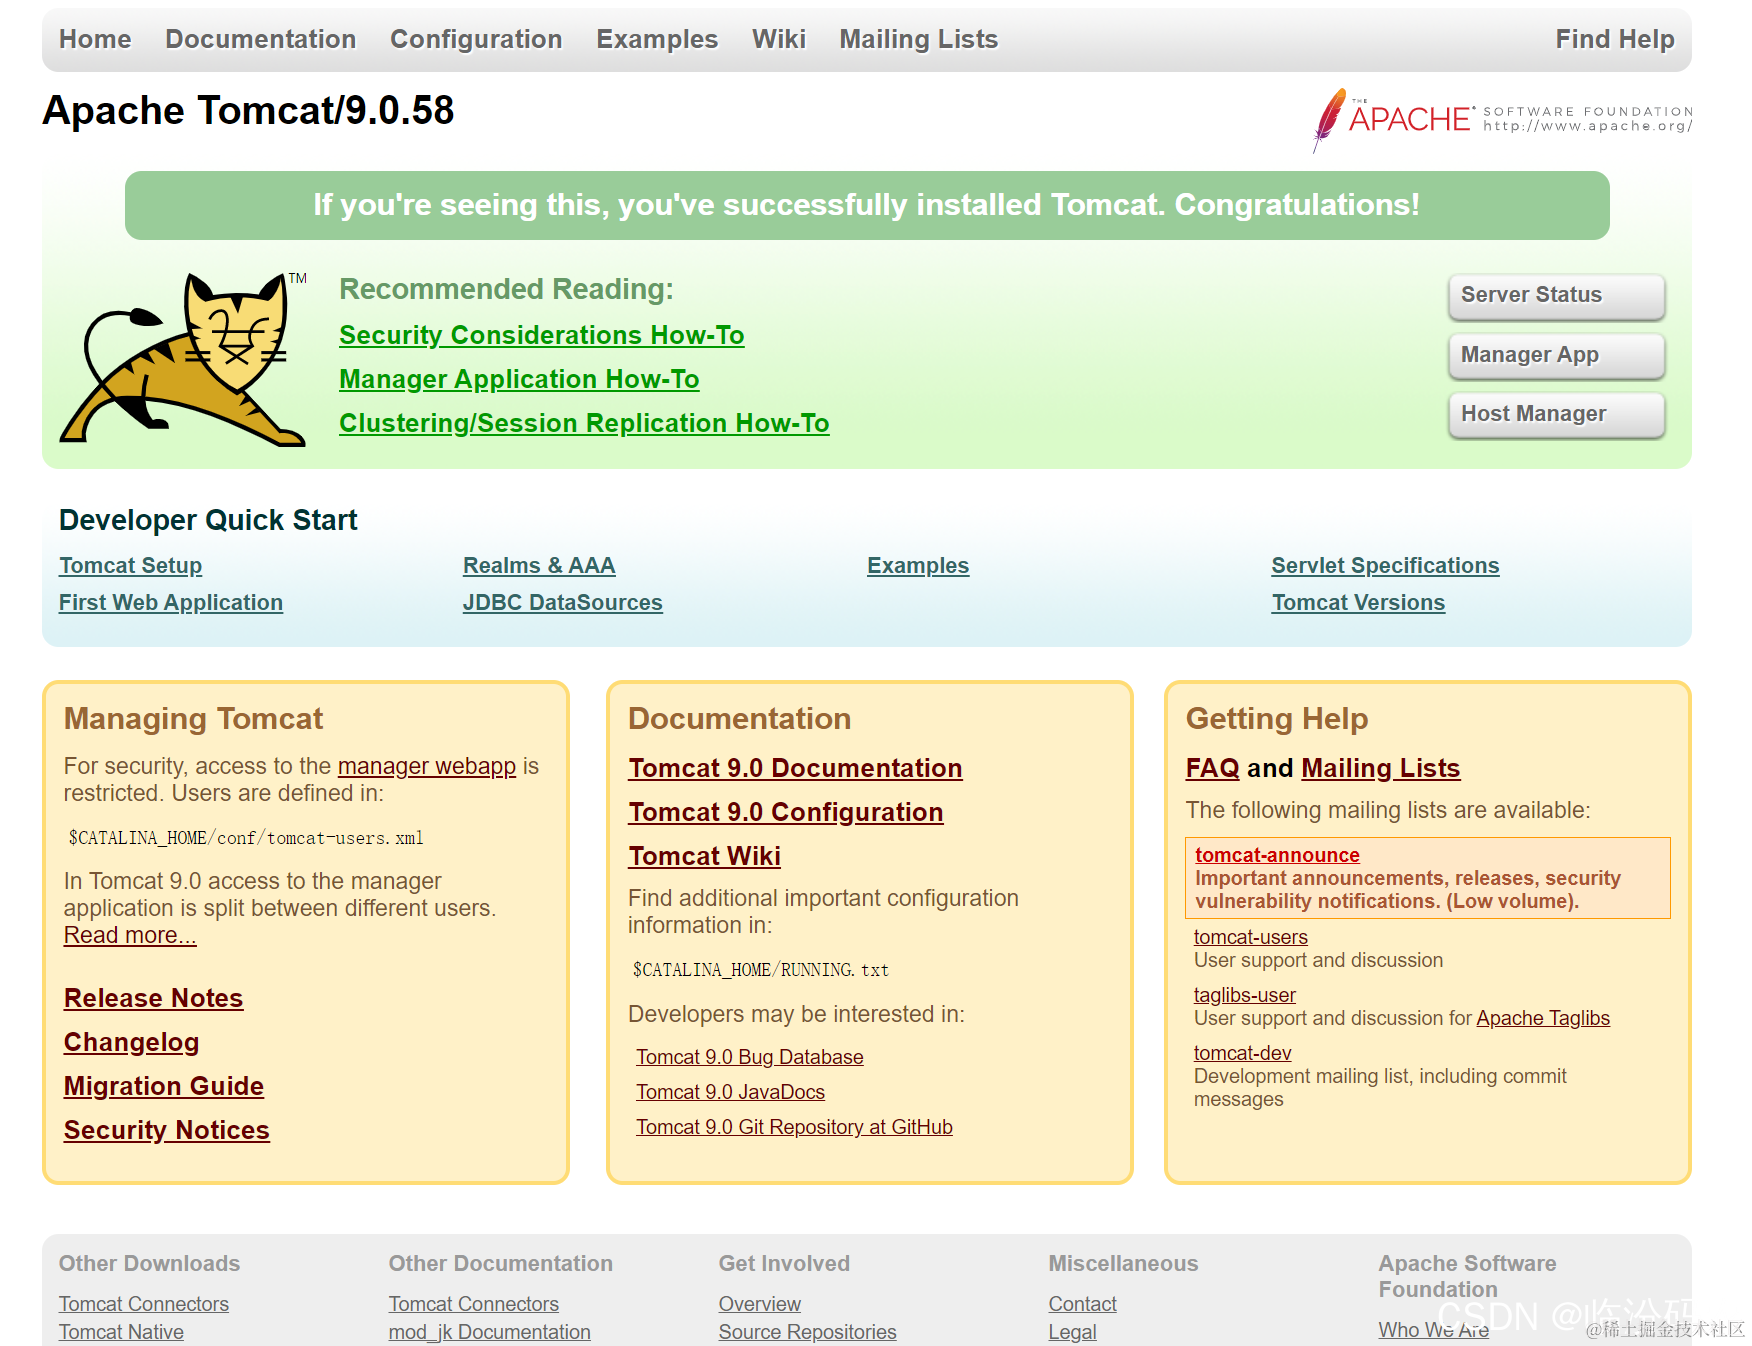
Task: Open Wiki from the top navigation
Action: pyautogui.click(x=779, y=39)
